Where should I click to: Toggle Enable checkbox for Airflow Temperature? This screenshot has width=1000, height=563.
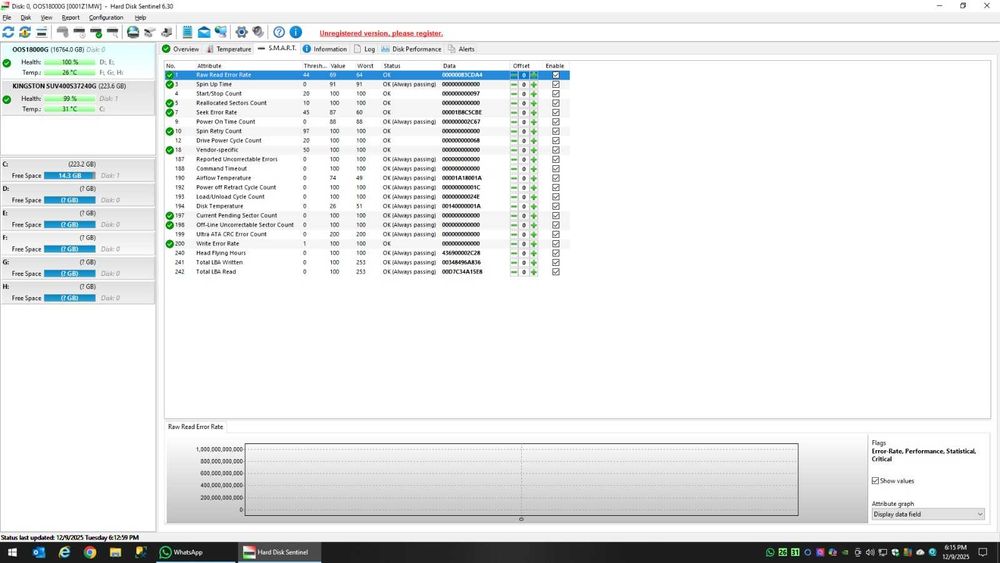pos(555,178)
